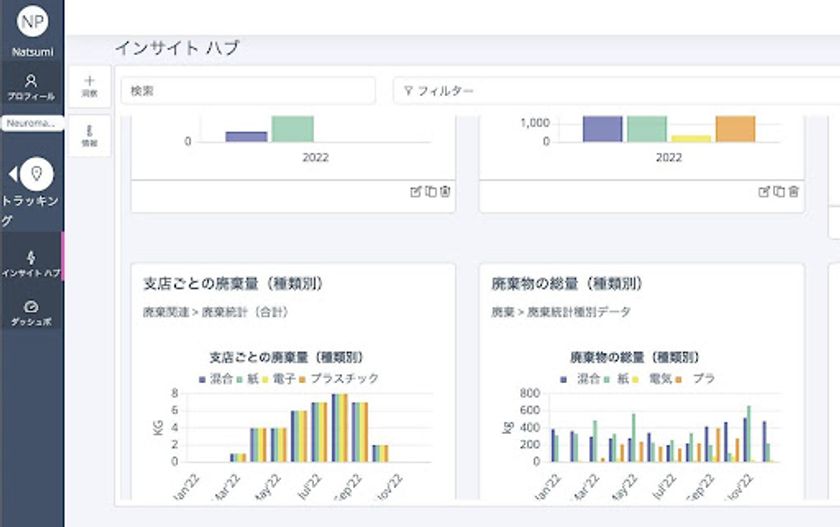Edit the four-bar 2022 chart card
840x527 pixels.
tap(764, 191)
